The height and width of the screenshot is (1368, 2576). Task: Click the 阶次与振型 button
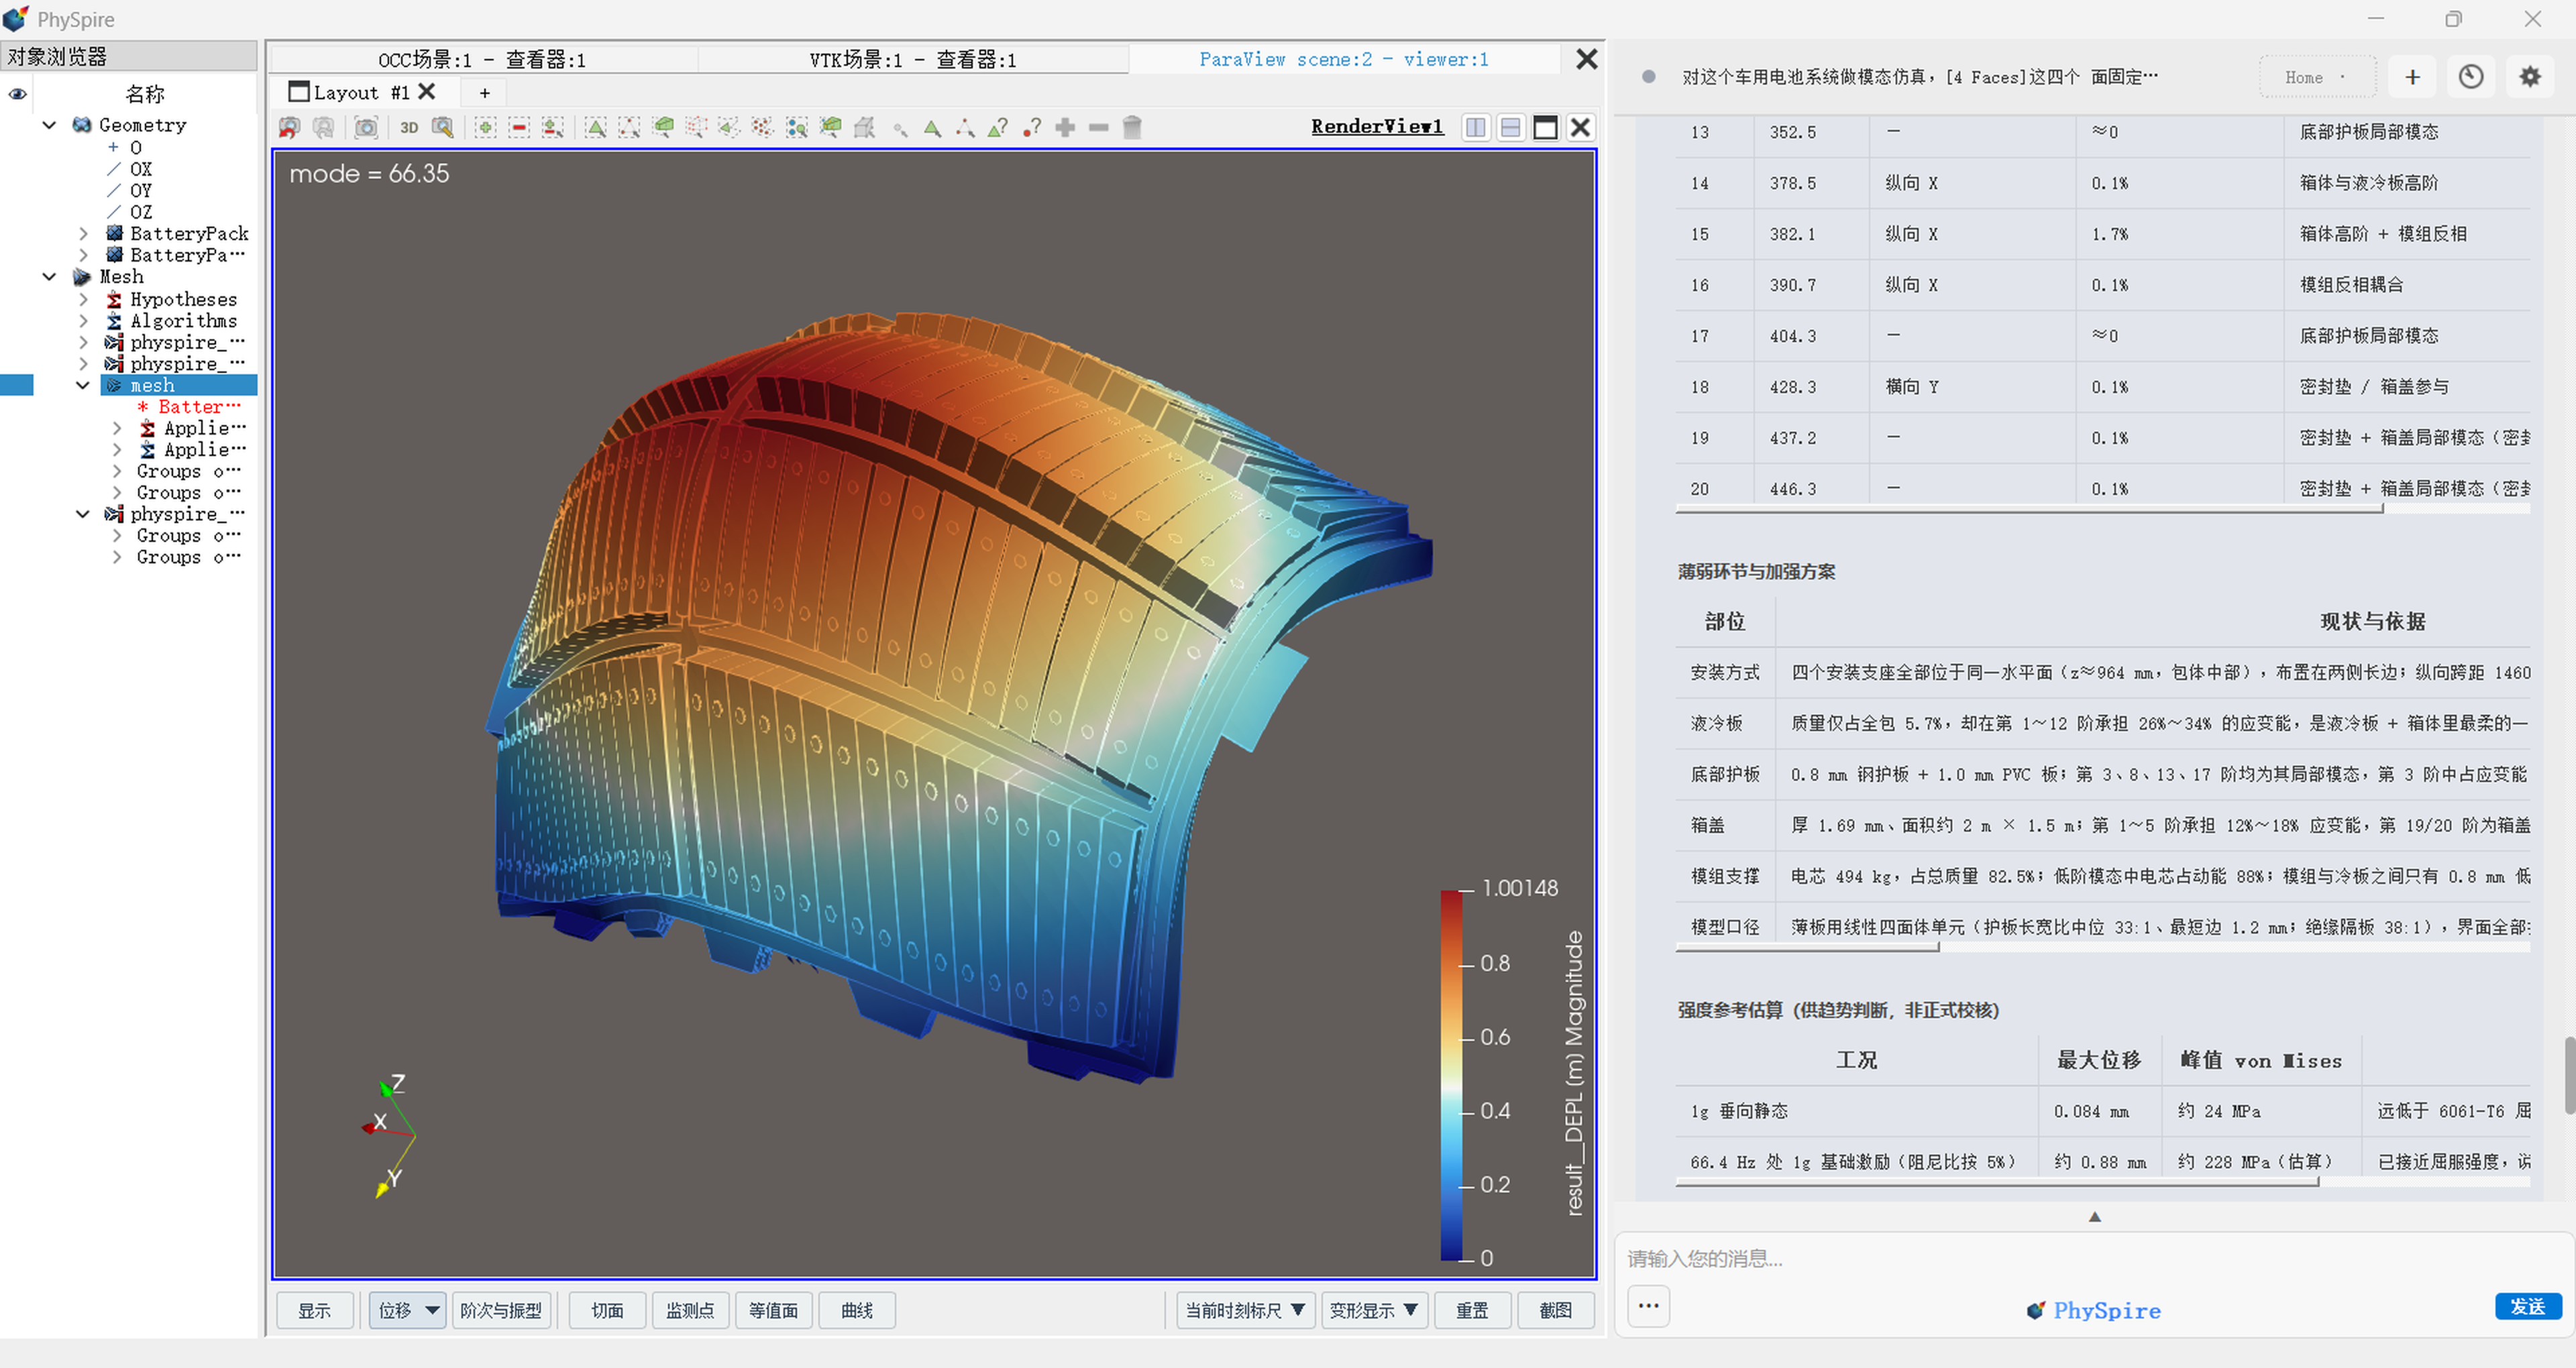(501, 1310)
